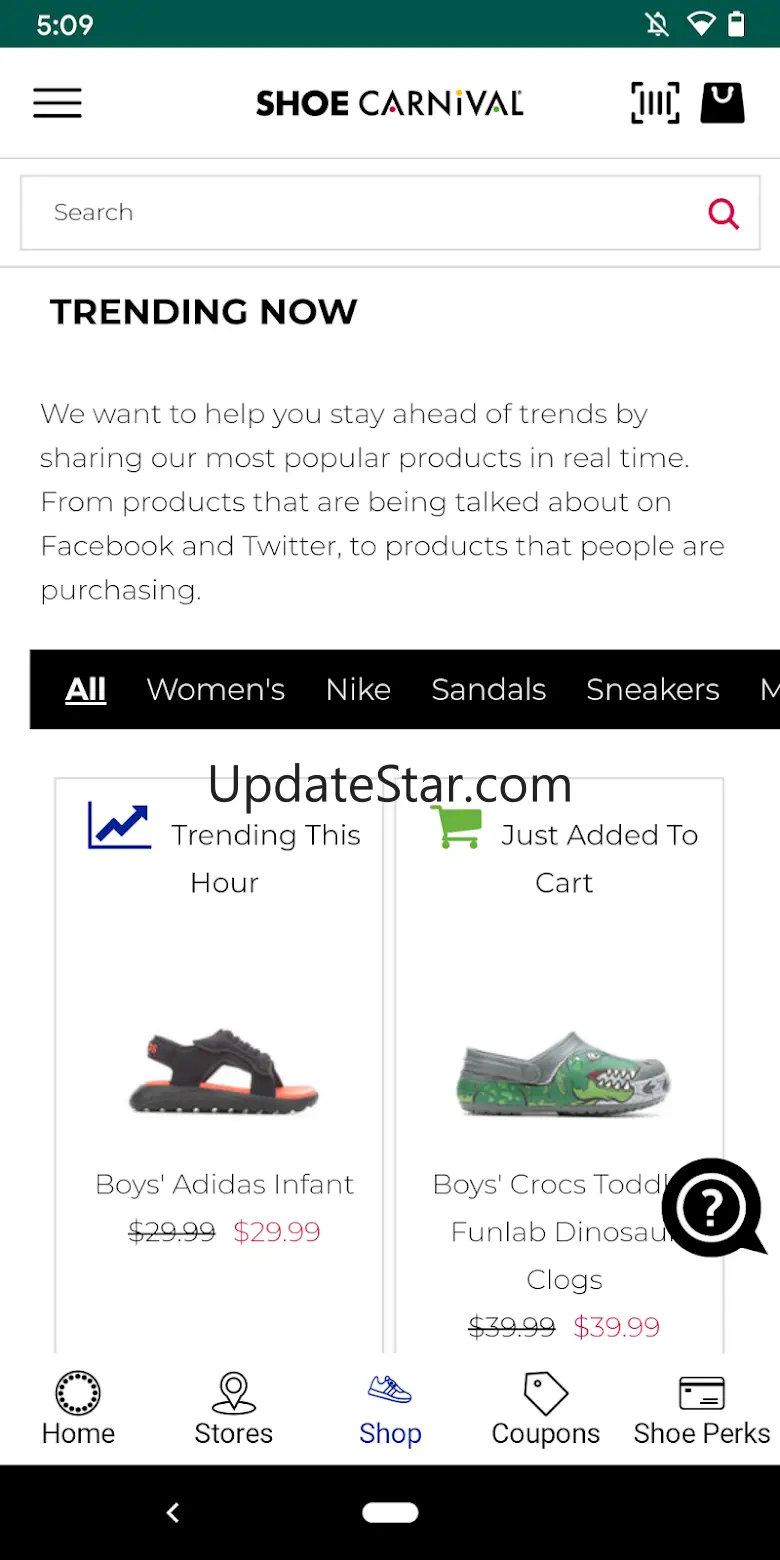Viewport: 780px width, 1560px height.
Task: Open the hamburger navigation menu
Action: click(57, 103)
